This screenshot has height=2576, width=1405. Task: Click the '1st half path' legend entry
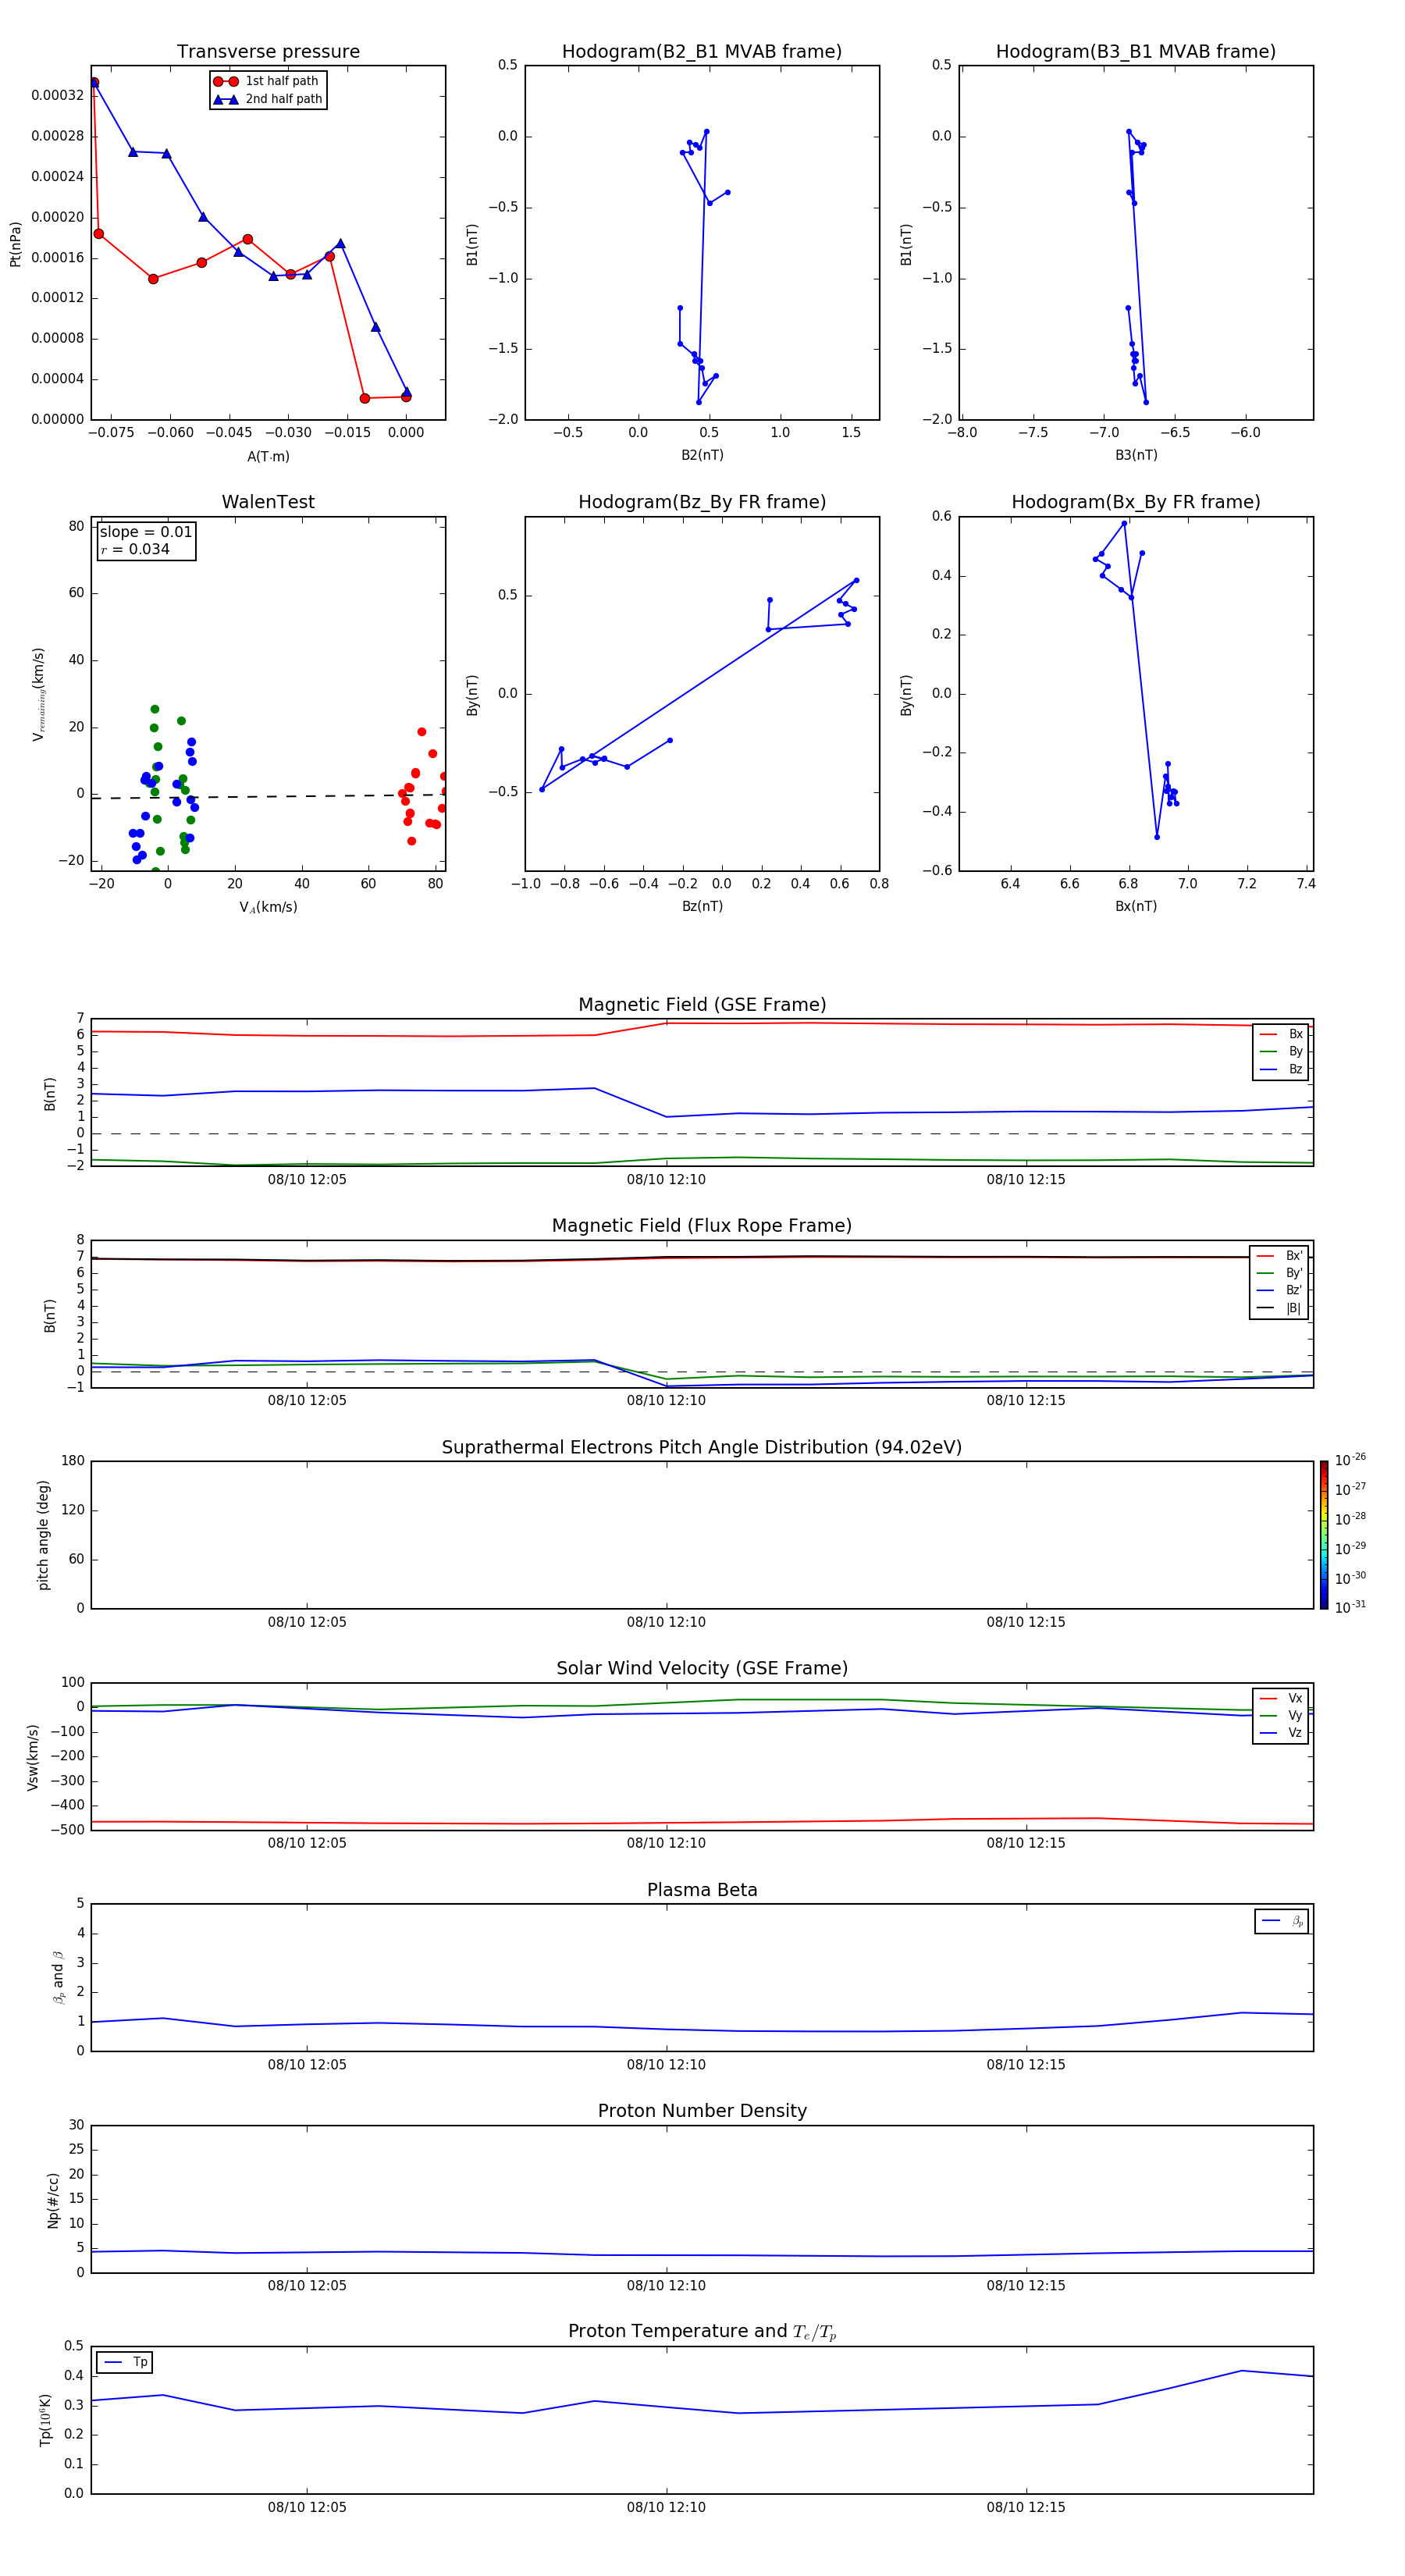[x=267, y=81]
